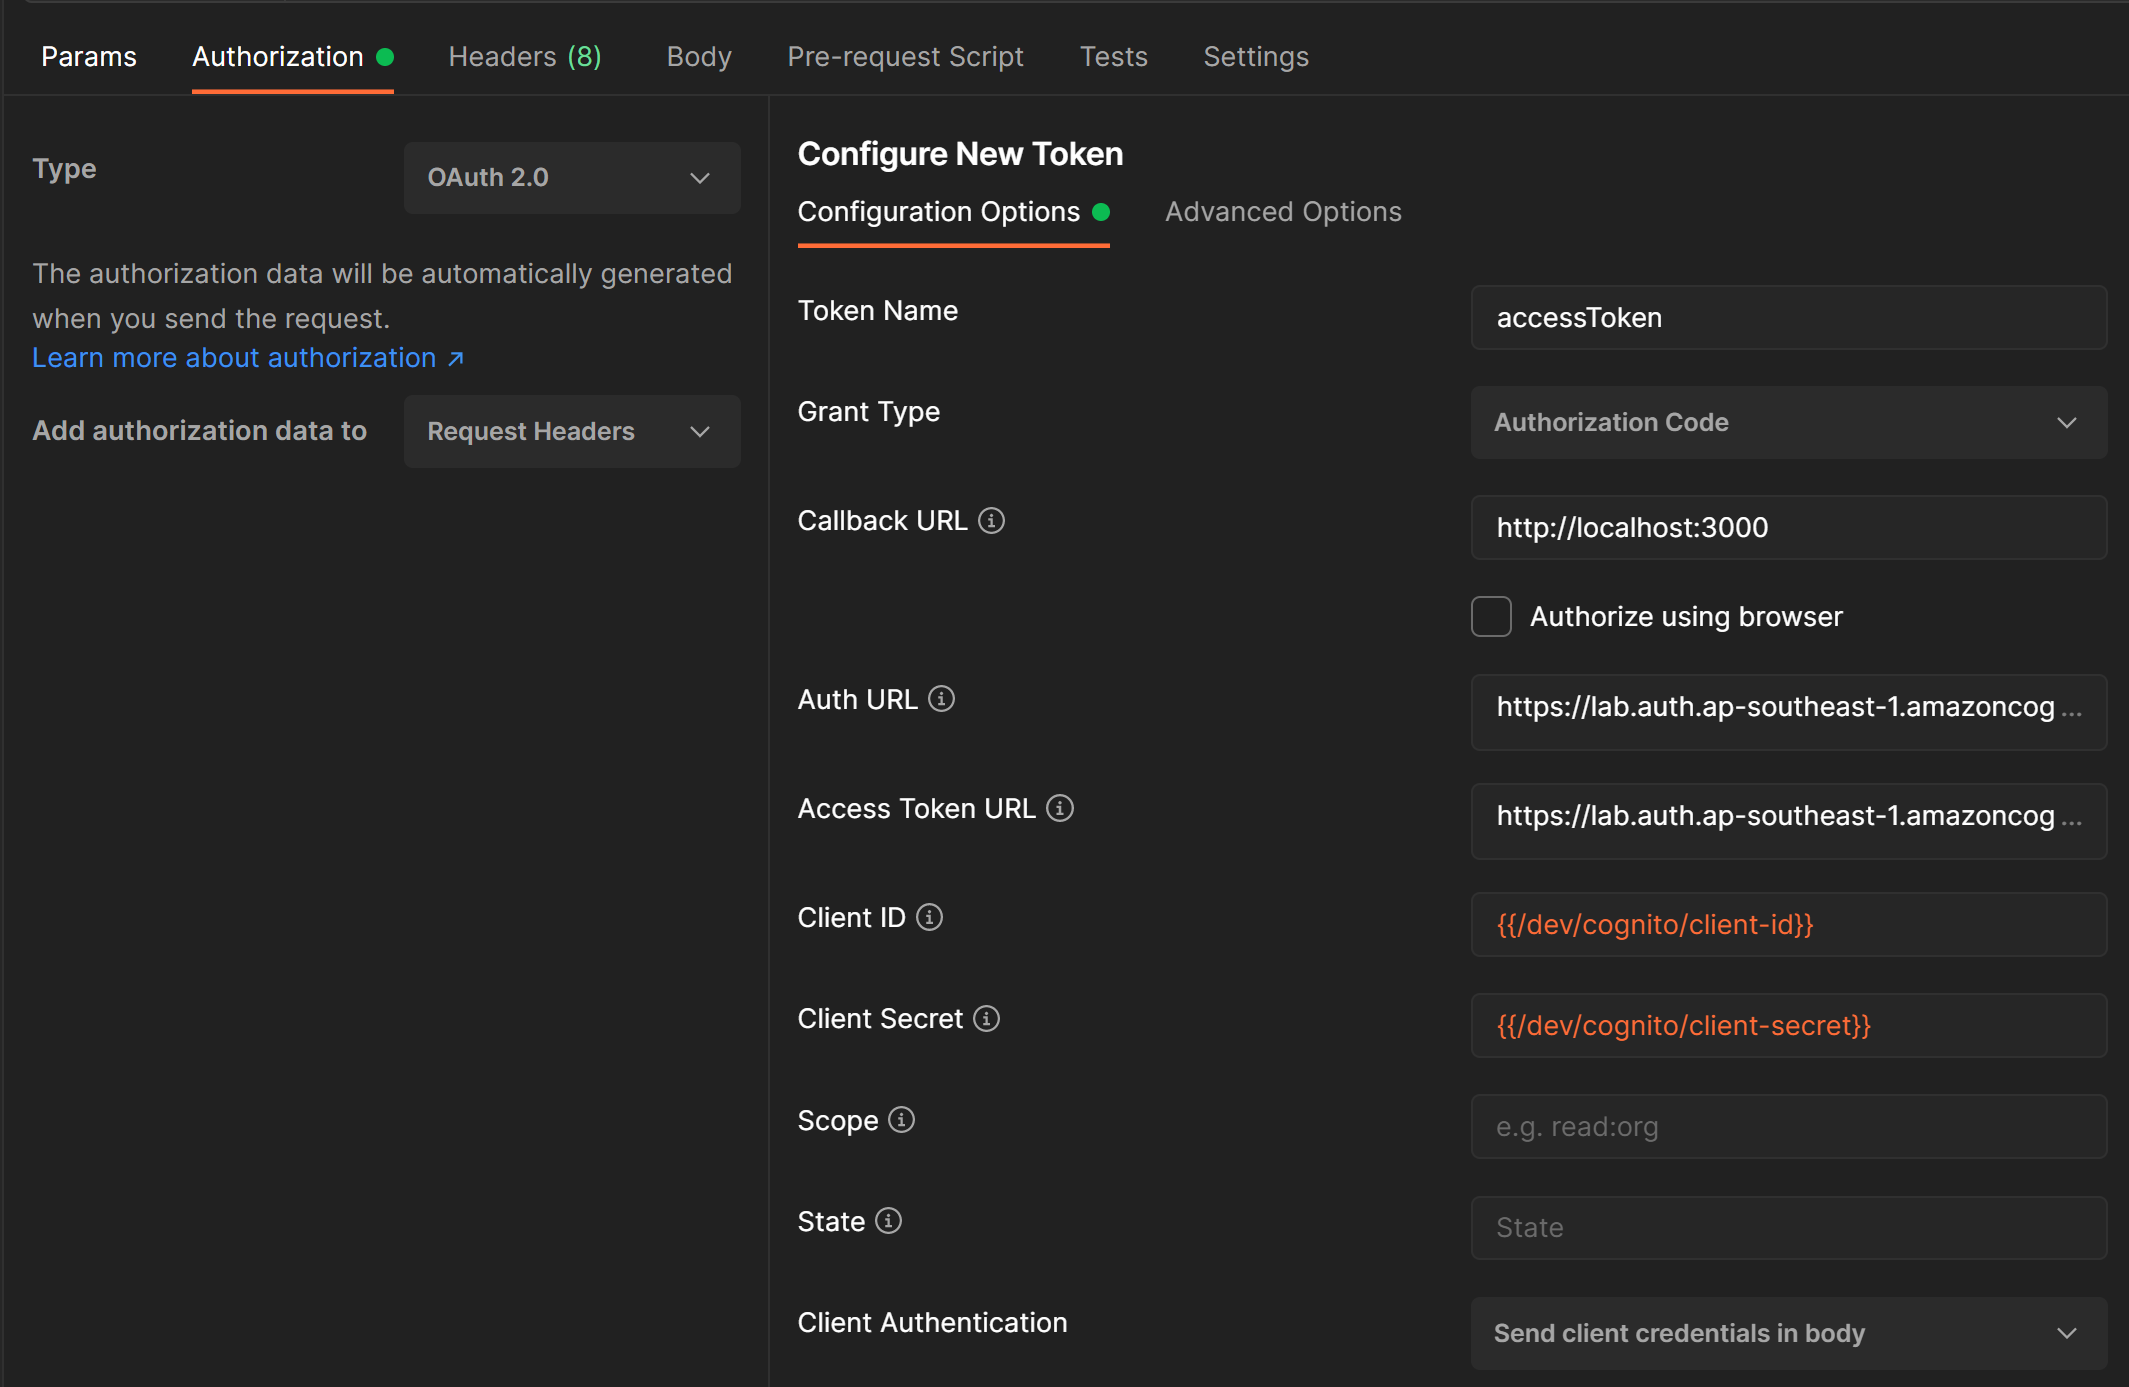Open the Authorization Code grant type dropdown
The height and width of the screenshot is (1387, 2129).
pyautogui.click(x=1789, y=423)
